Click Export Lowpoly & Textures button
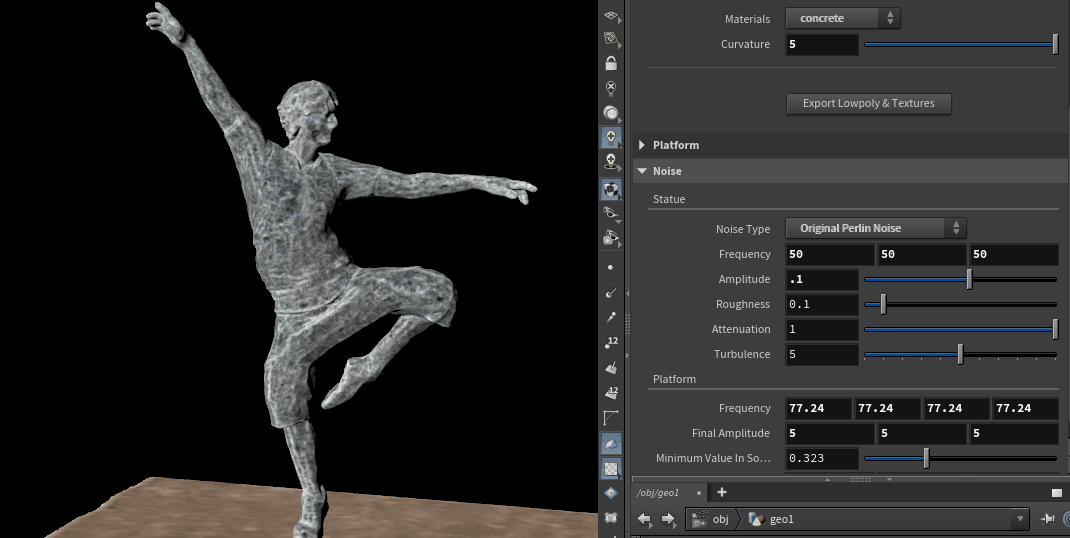 click(x=868, y=103)
